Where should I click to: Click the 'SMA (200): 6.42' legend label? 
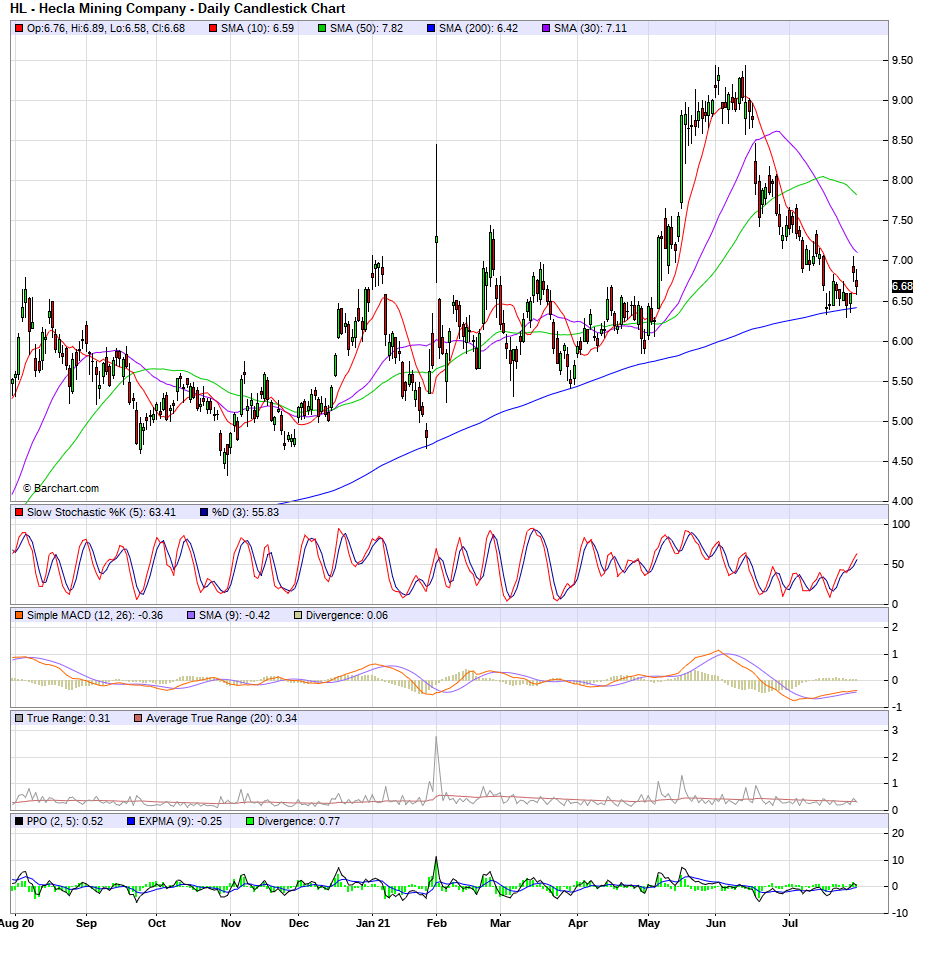point(479,29)
